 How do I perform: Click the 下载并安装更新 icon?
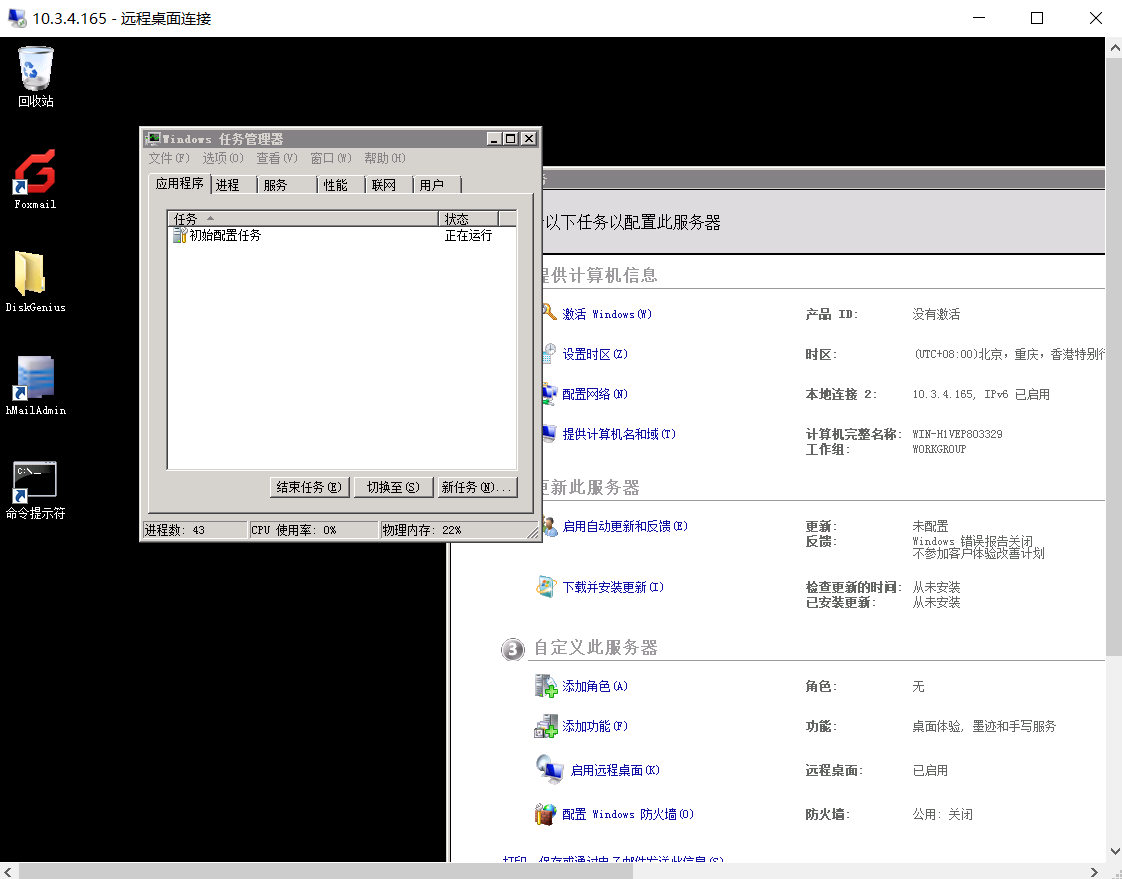click(x=546, y=587)
